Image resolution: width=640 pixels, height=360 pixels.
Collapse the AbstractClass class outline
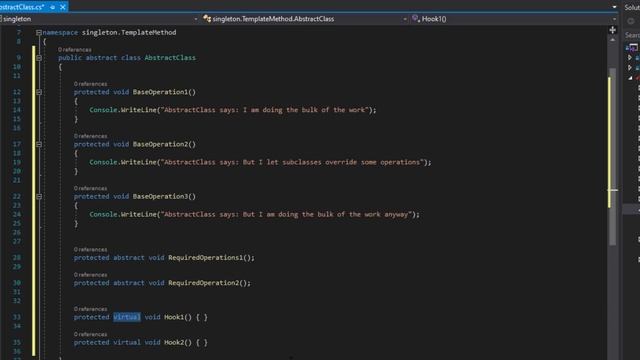pos(39,58)
